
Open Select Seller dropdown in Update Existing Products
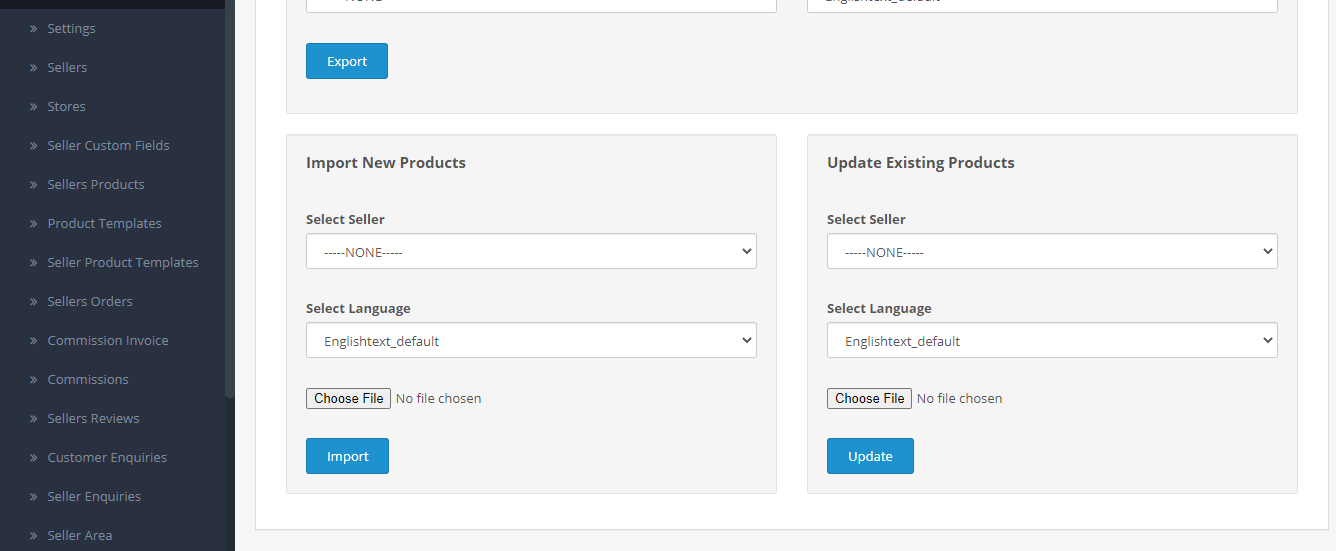[x=1052, y=251]
